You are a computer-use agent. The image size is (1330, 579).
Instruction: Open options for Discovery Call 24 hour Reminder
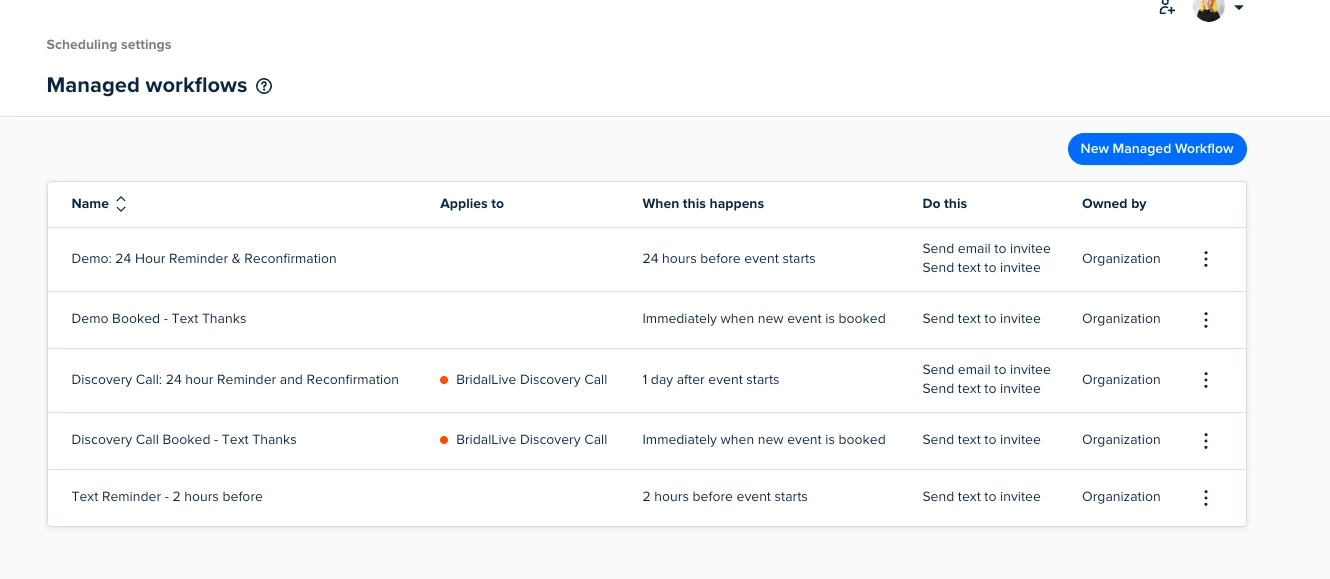click(x=1205, y=380)
